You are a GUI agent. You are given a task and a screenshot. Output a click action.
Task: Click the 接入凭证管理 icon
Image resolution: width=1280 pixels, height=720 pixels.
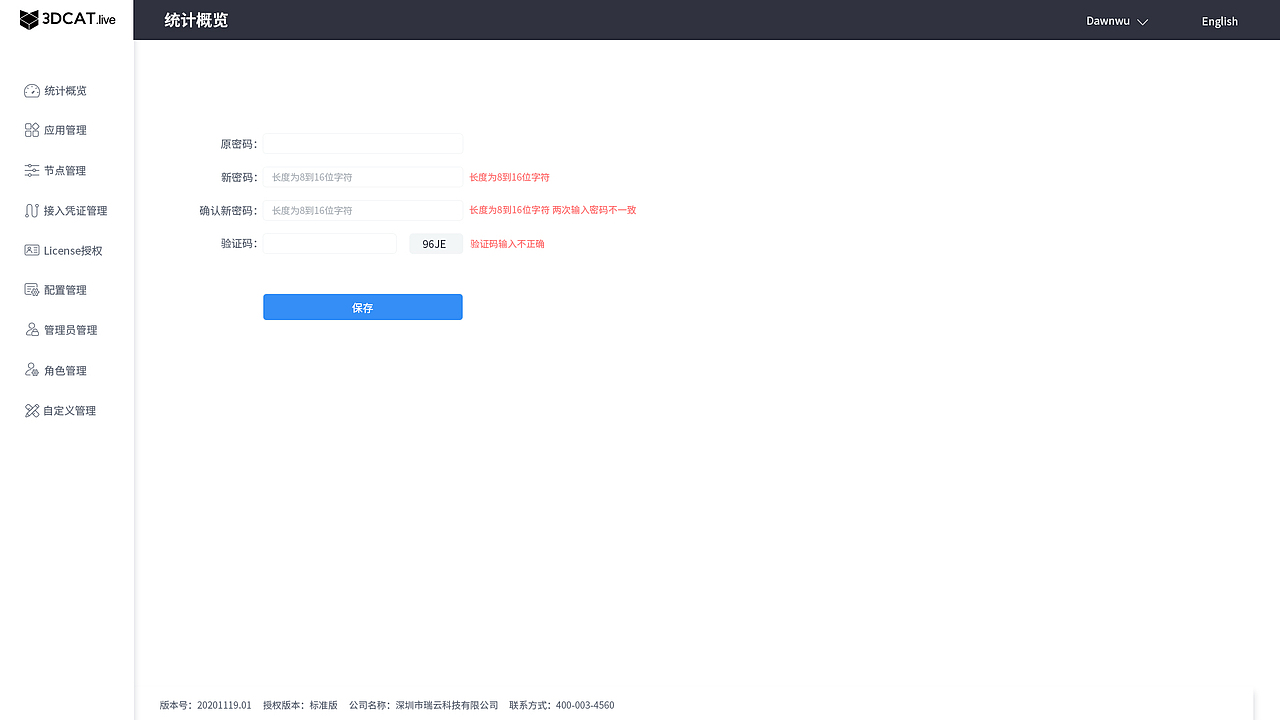pos(32,211)
